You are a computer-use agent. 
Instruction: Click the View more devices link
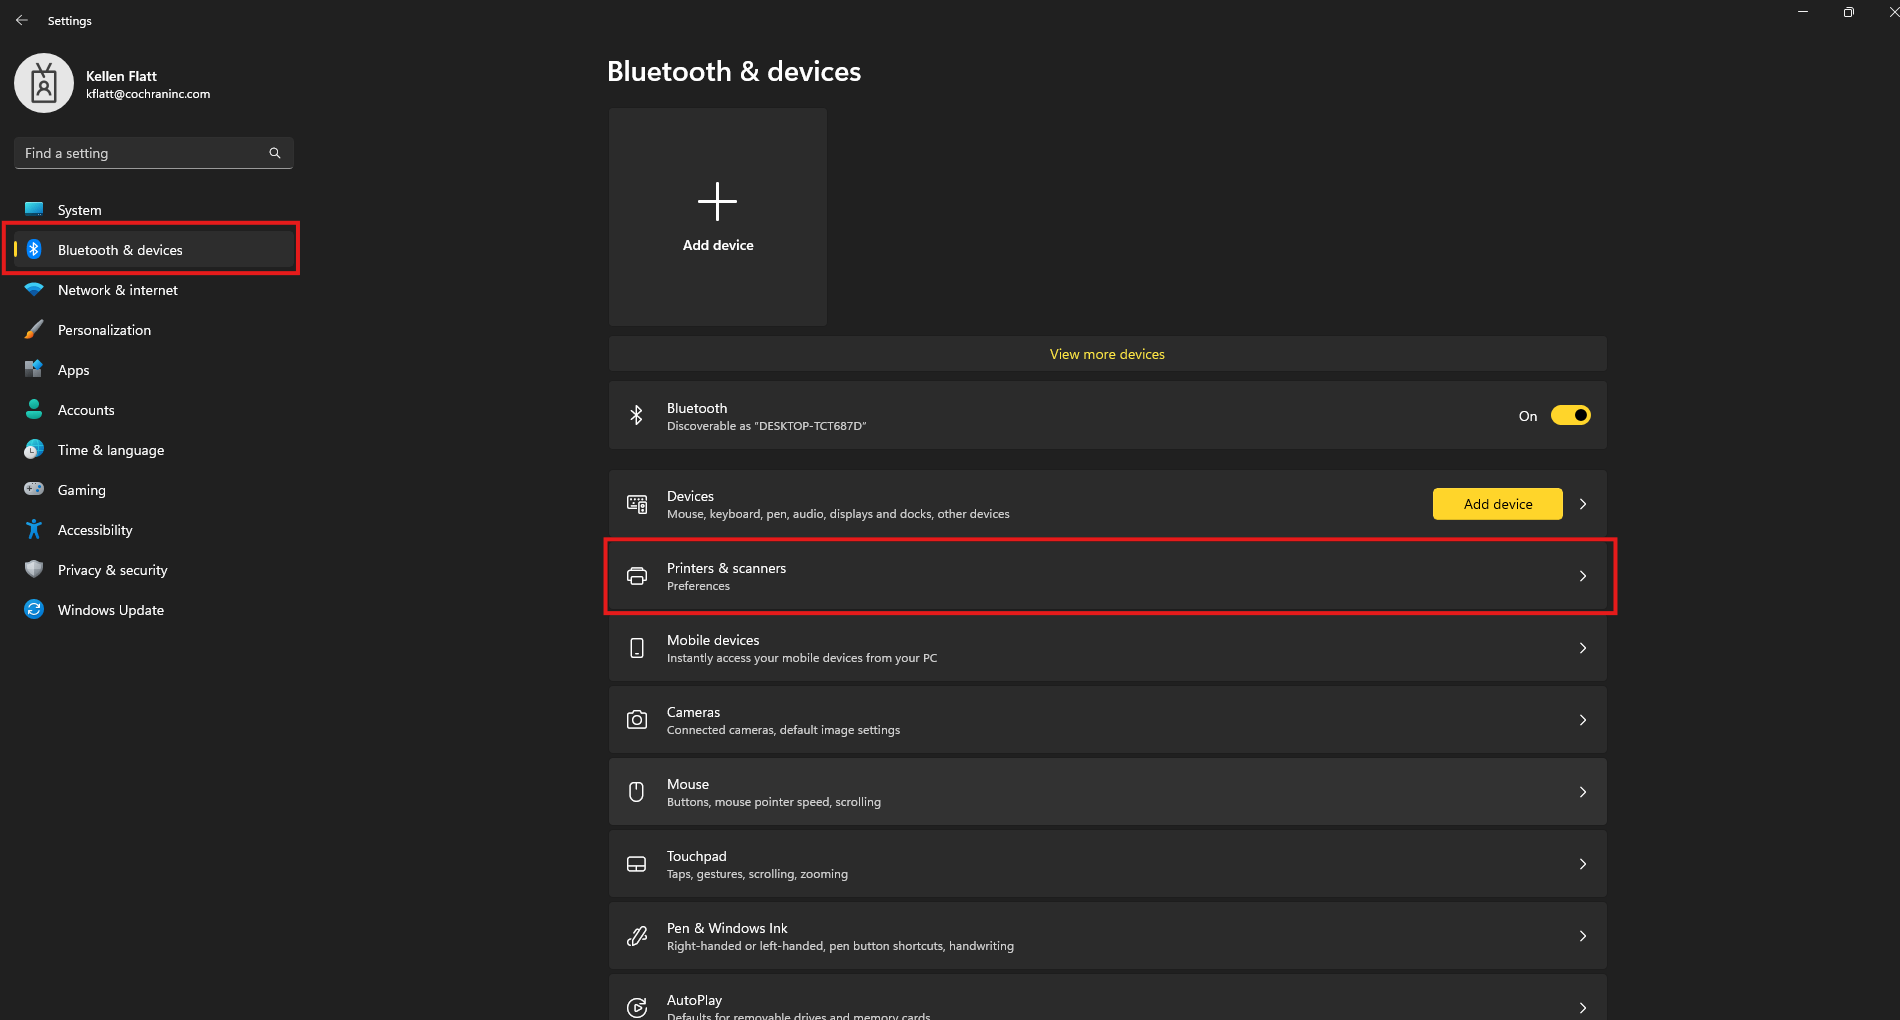point(1107,354)
